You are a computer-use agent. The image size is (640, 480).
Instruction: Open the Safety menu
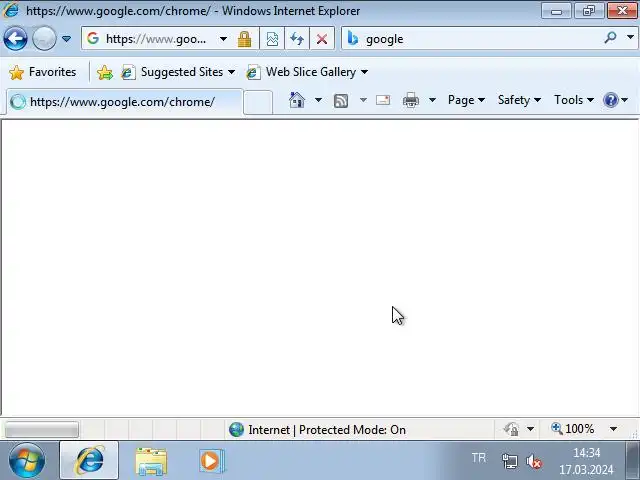point(519,100)
